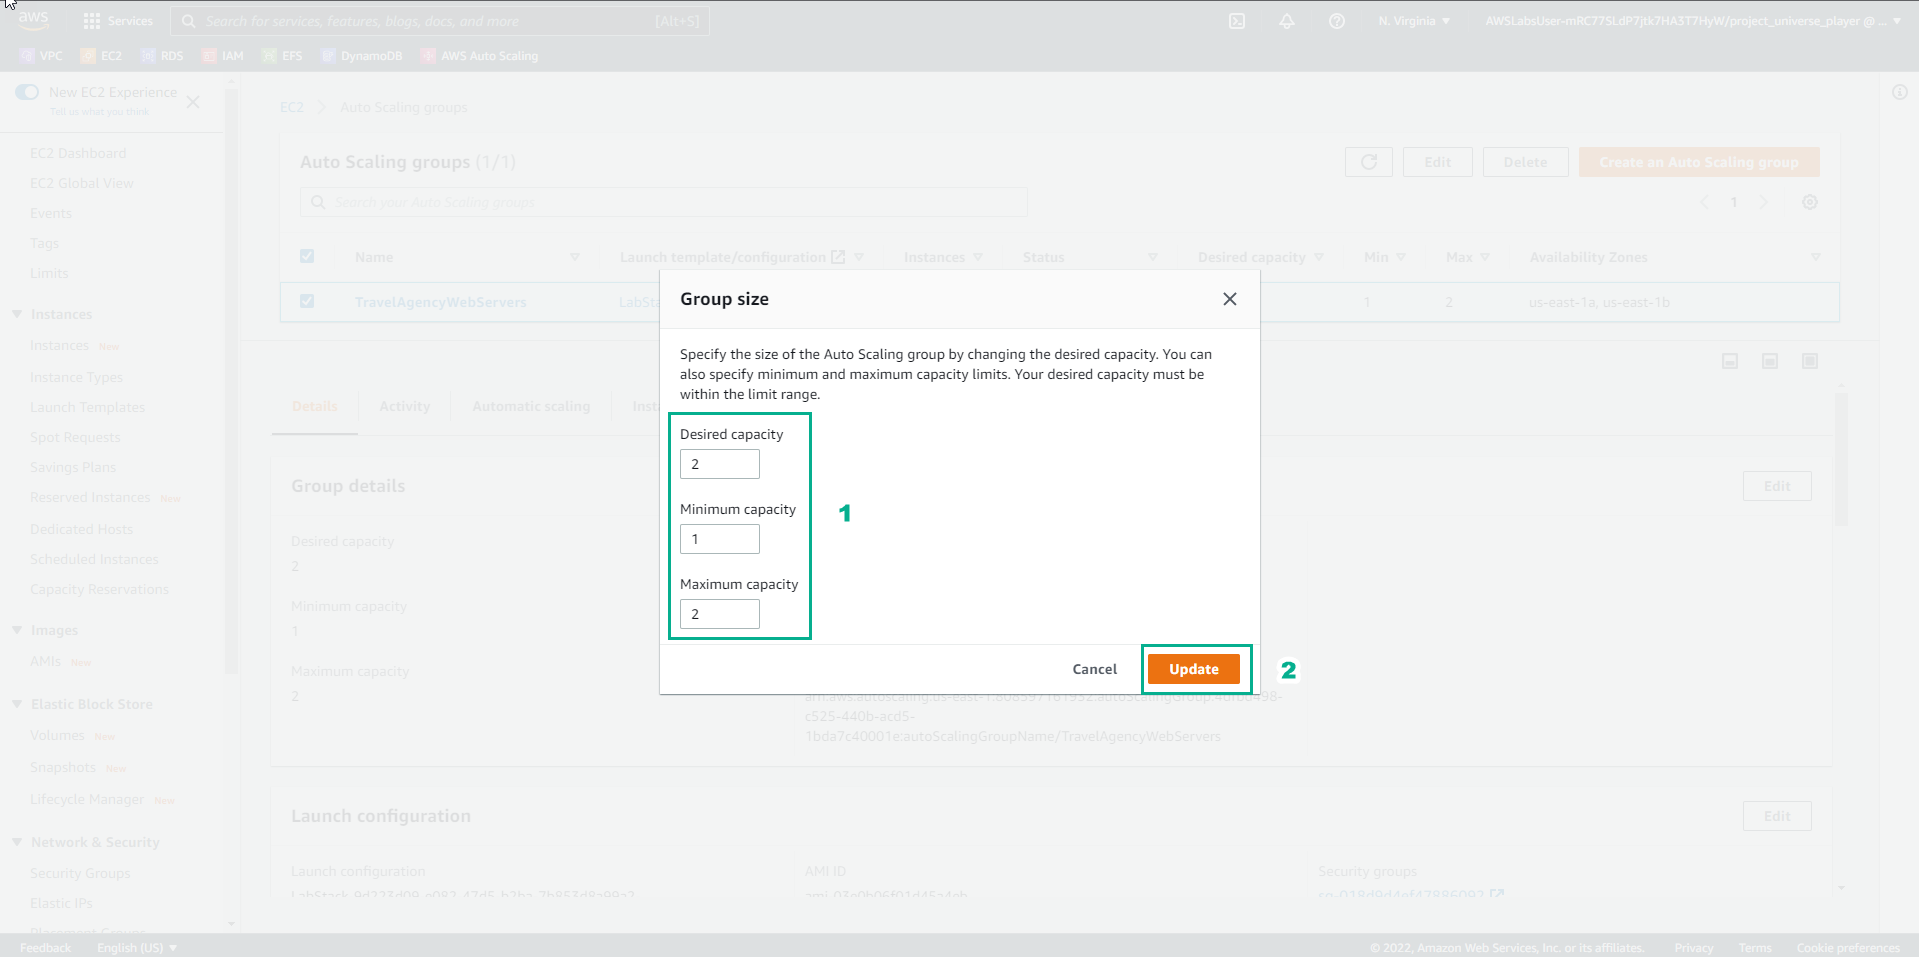The width and height of the screenshot is (1919, 957).
Task: Collapse the Images sidebar section
Action: (17, 630)
